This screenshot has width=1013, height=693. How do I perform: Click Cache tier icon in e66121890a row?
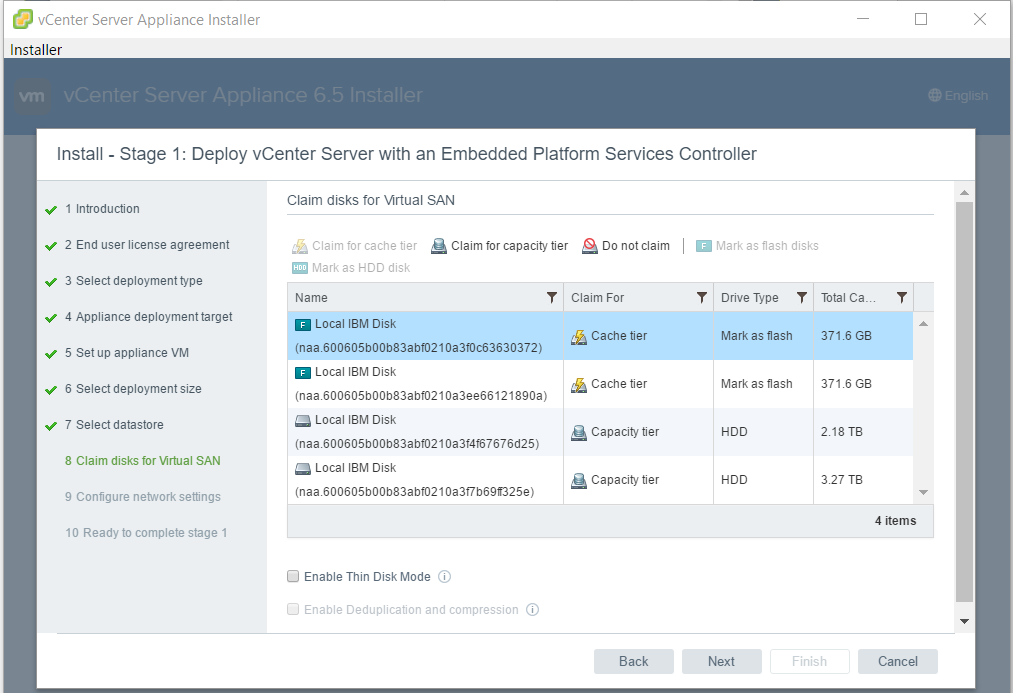579,385
